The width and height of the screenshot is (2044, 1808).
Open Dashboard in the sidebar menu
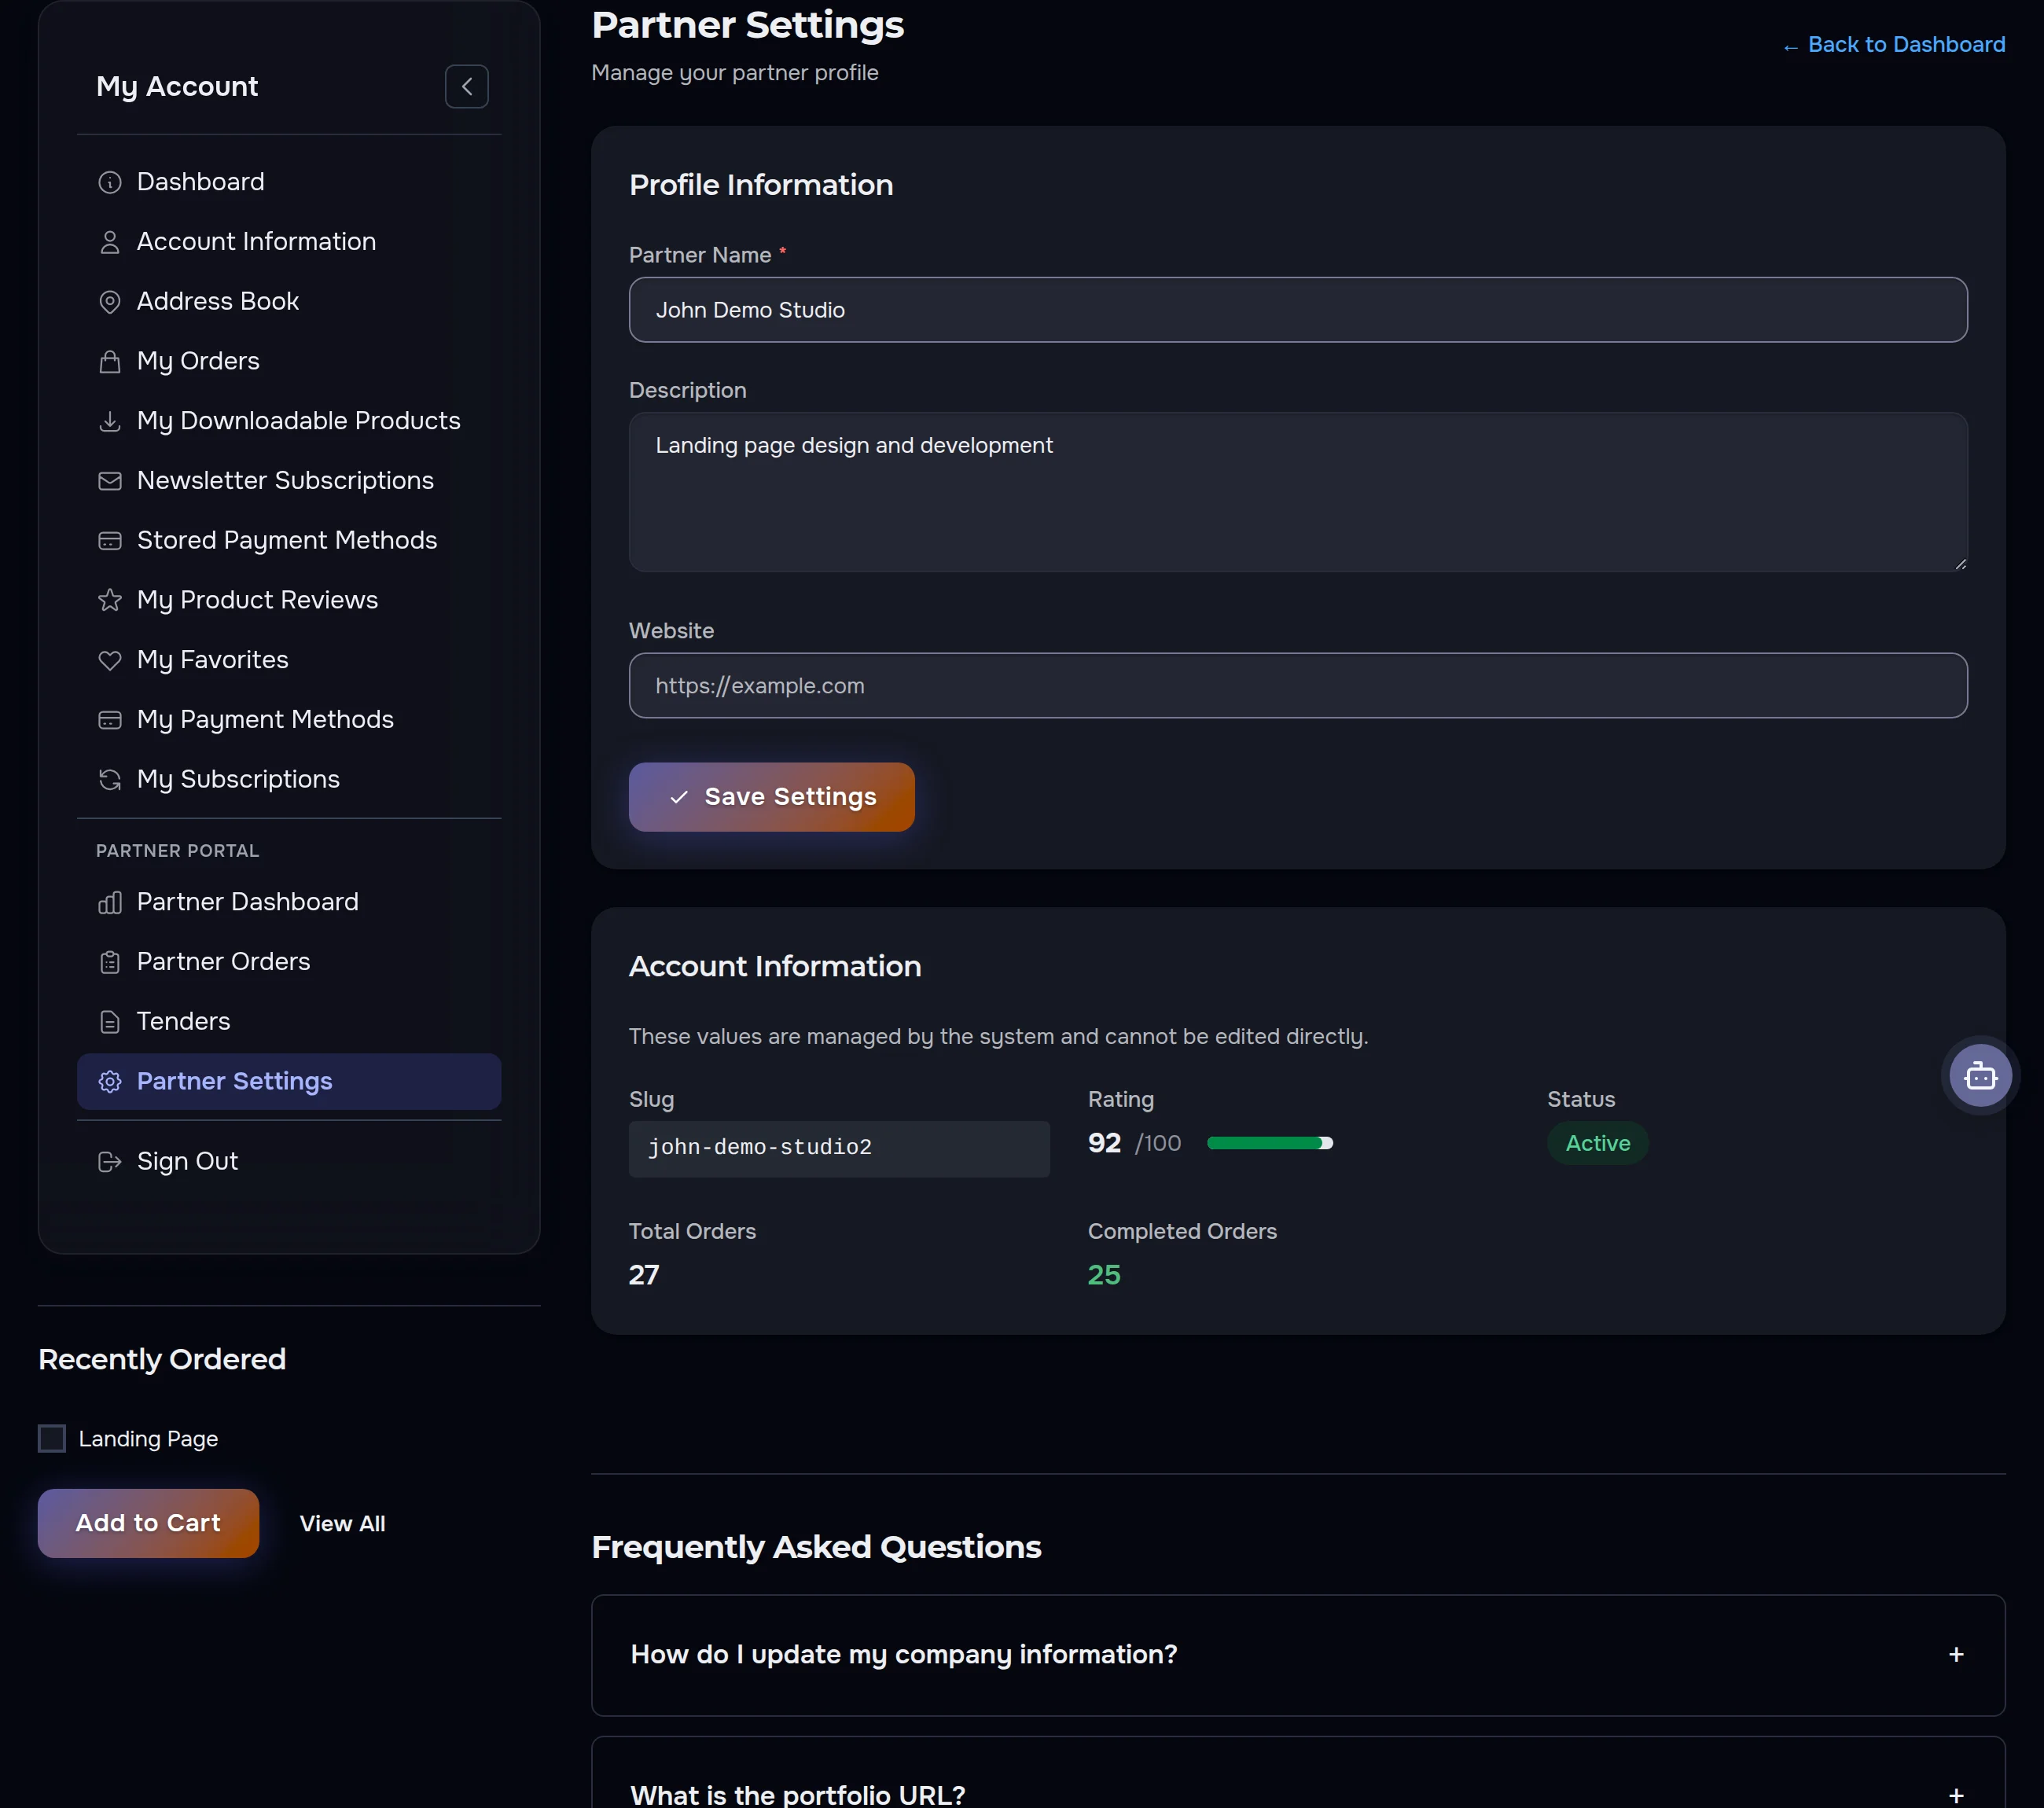(x=289, y=182)
